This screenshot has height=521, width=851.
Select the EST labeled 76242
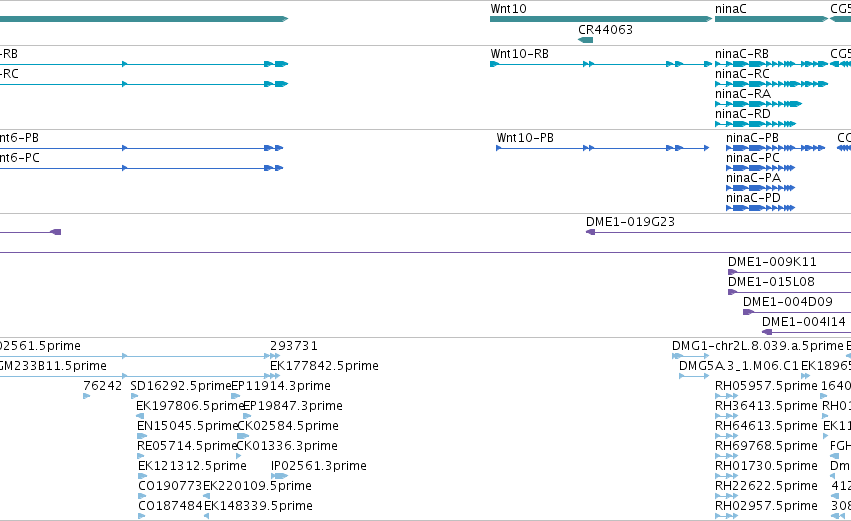pyautogui.click(x=103, y=386)
